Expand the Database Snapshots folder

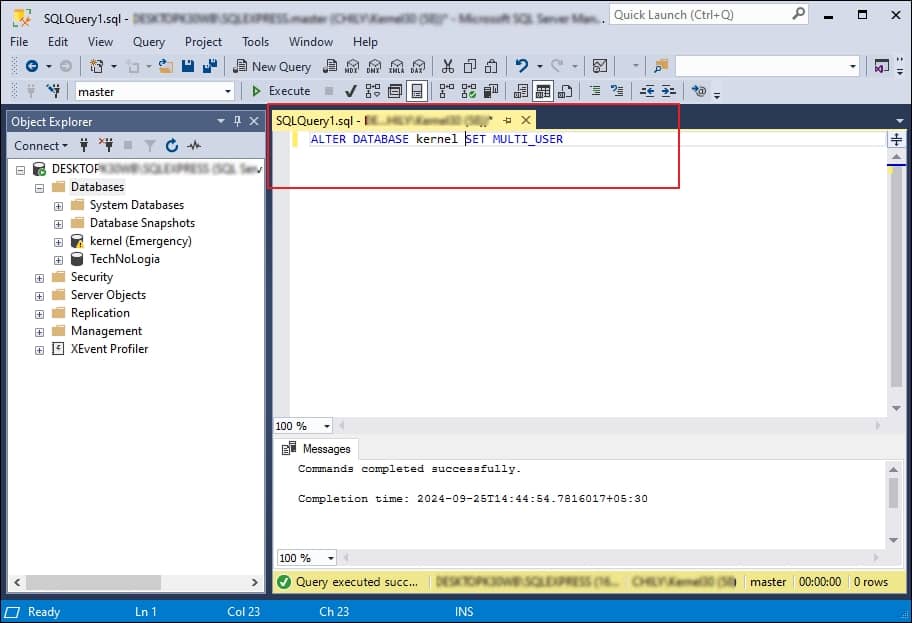[x=58, y=224]
